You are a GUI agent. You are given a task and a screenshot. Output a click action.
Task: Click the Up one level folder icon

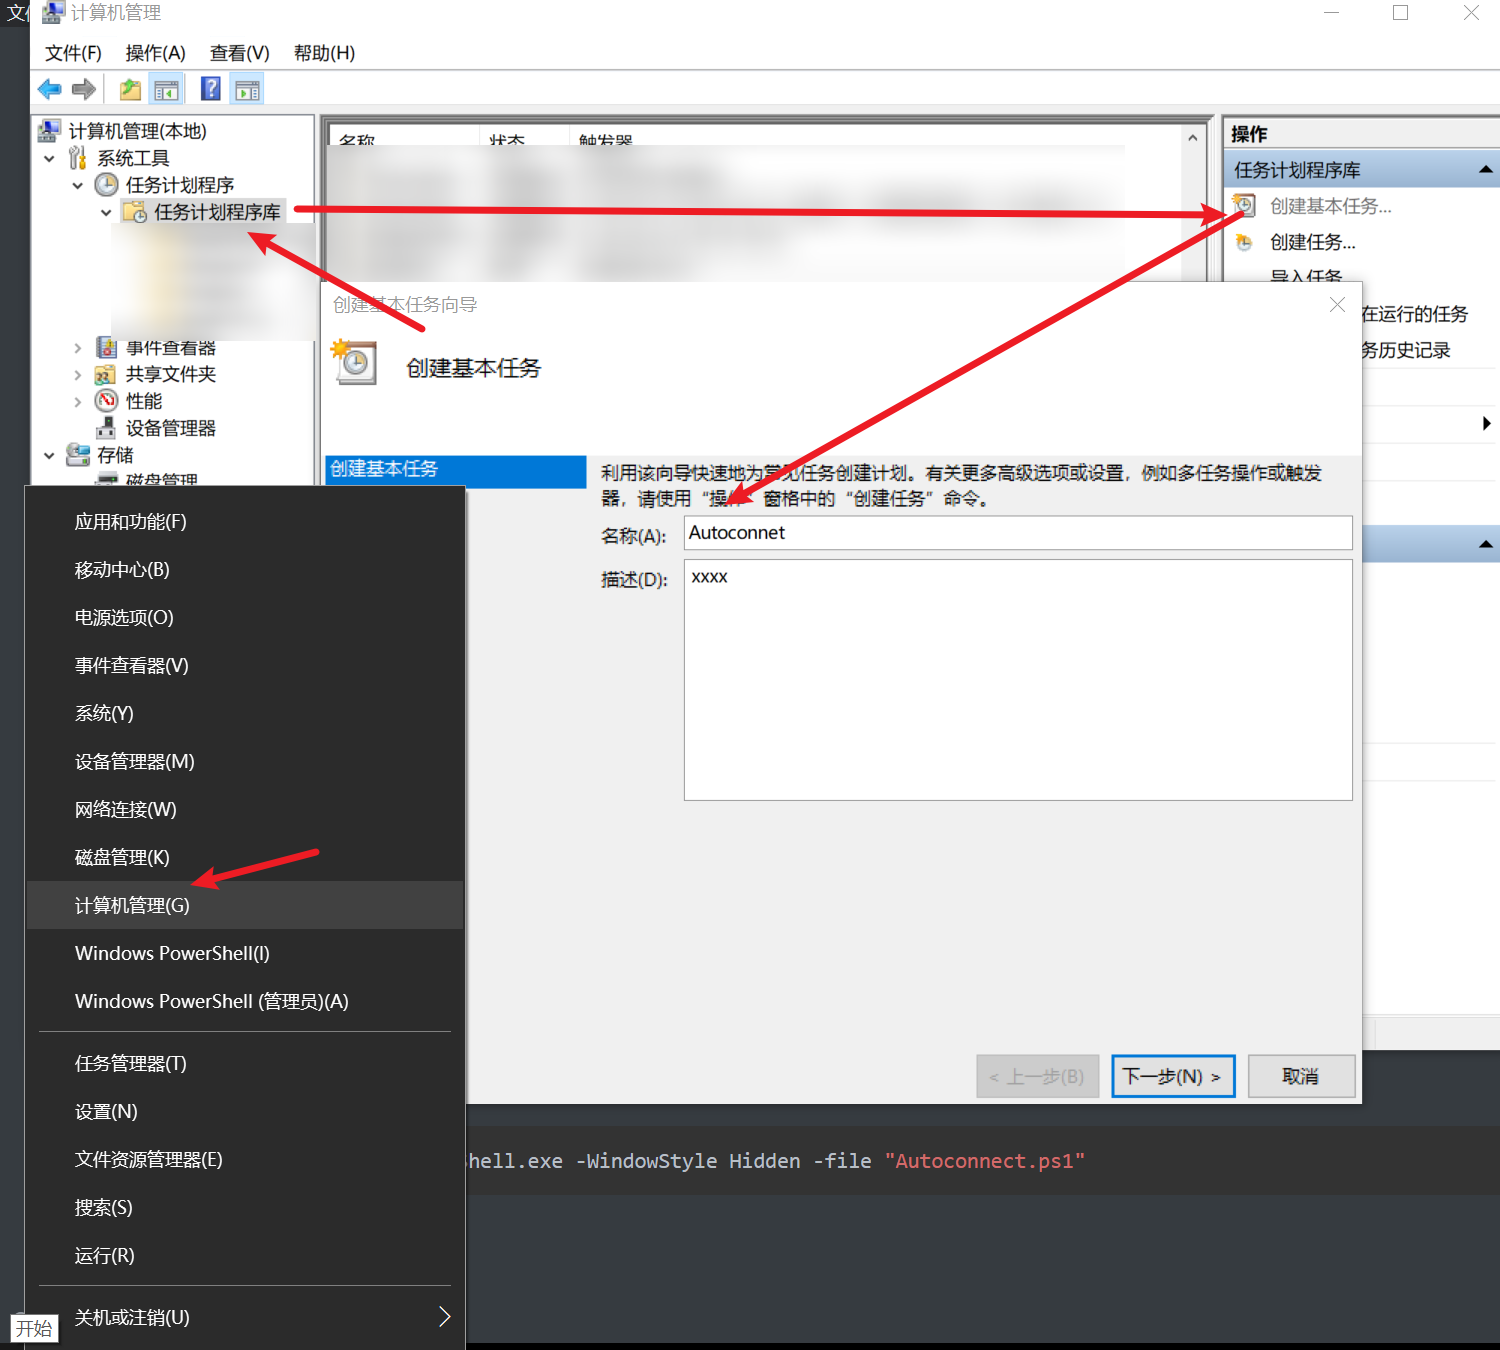(130, 90)
